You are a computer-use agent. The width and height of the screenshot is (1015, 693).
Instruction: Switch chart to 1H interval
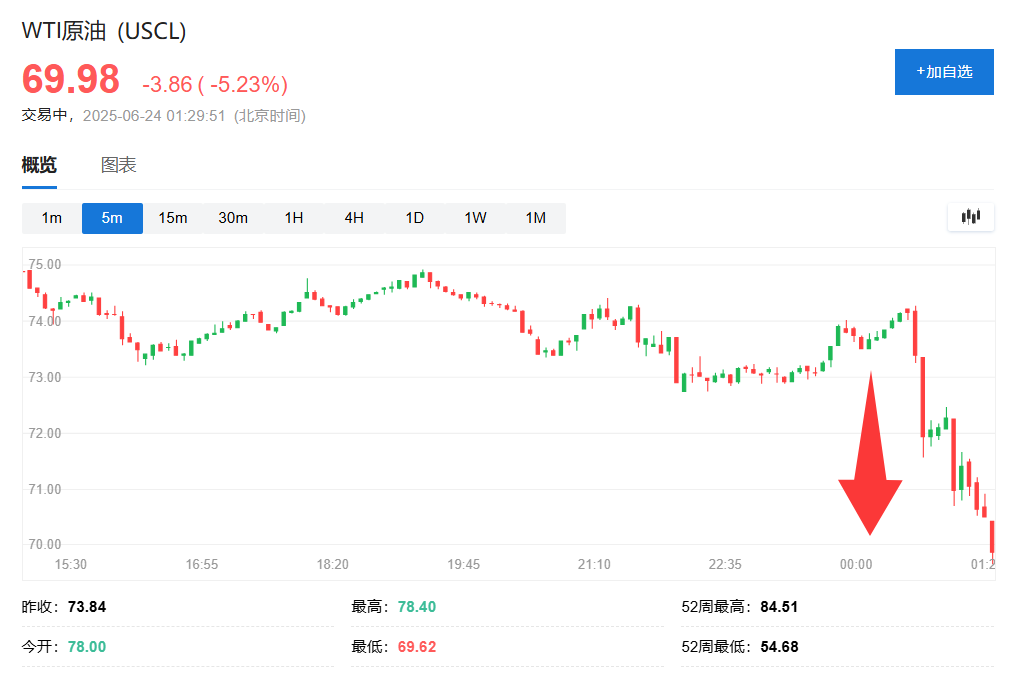(294, 218)
